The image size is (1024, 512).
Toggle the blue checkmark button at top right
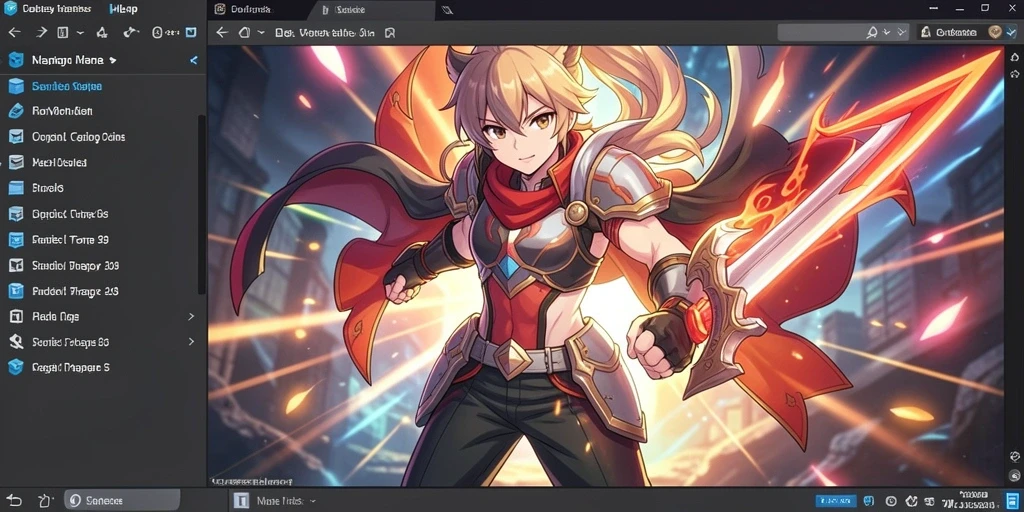1011,32
